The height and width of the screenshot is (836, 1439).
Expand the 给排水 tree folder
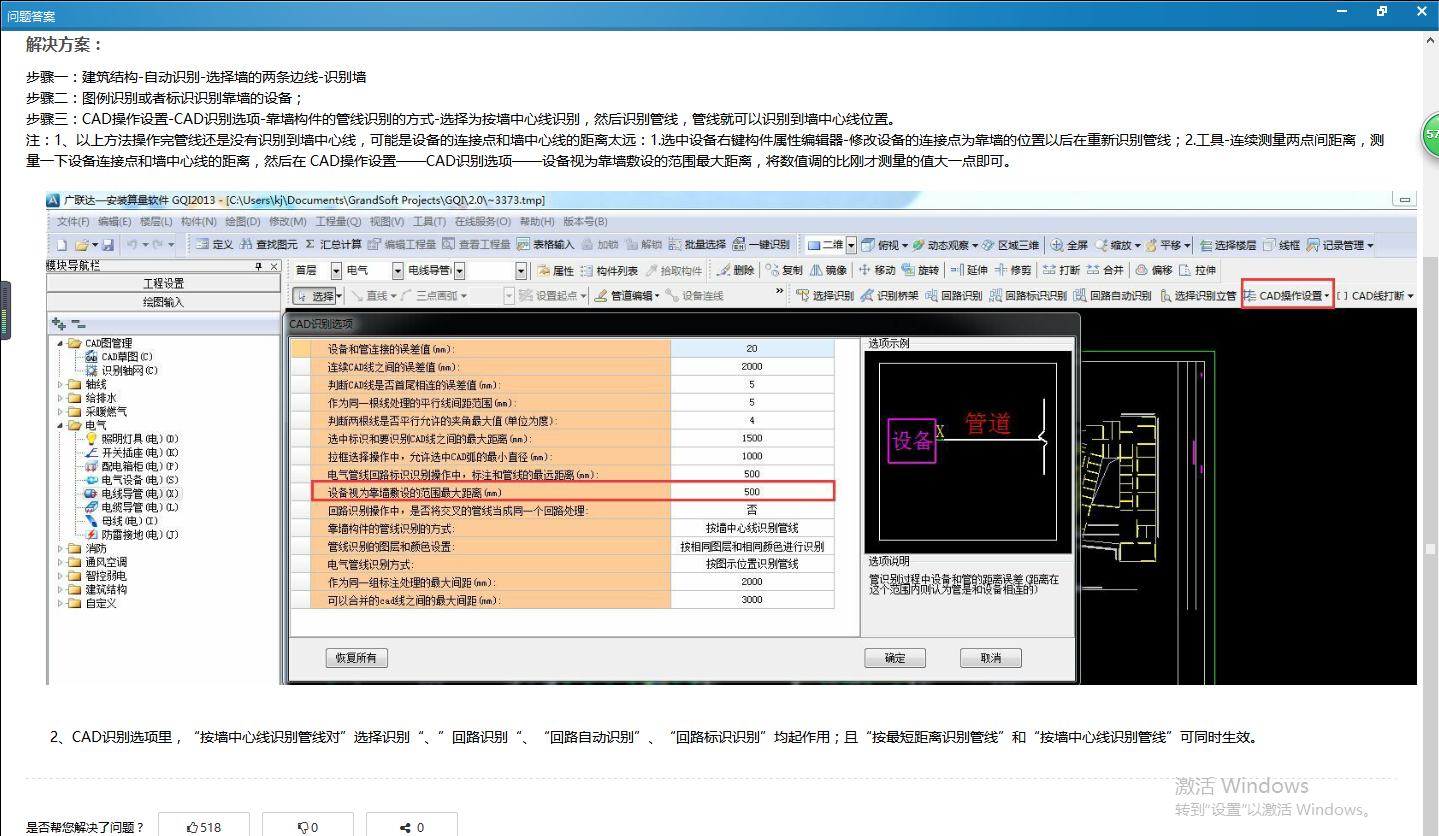point(60,397)
